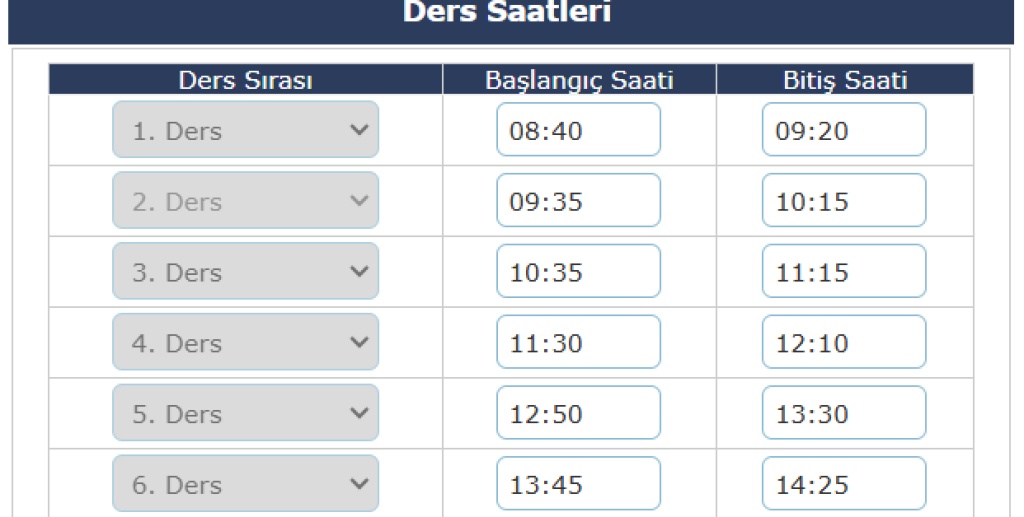Expand the 3. Ders order selector
This screenshot has width=1024, height=517.
pyautogui.click(x=245, y=272)
